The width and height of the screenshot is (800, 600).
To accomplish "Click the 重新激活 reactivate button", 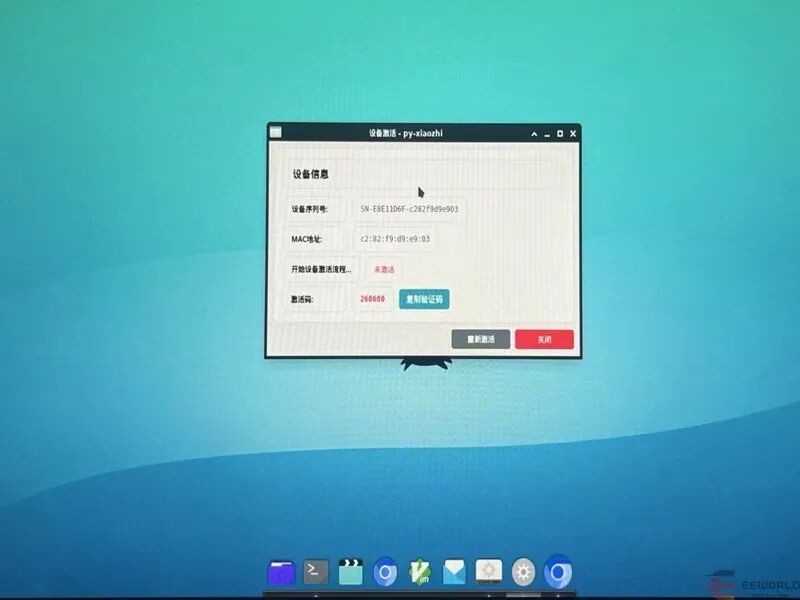I will coord(481,339).
